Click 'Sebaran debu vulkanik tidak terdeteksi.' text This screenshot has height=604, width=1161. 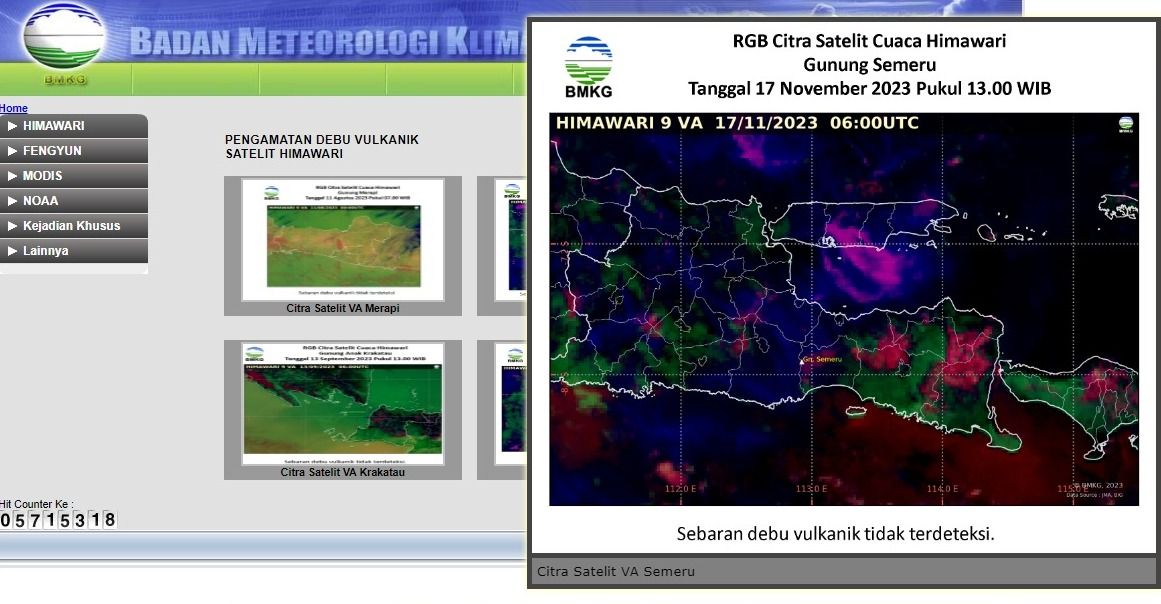click(x=835, y=534)
